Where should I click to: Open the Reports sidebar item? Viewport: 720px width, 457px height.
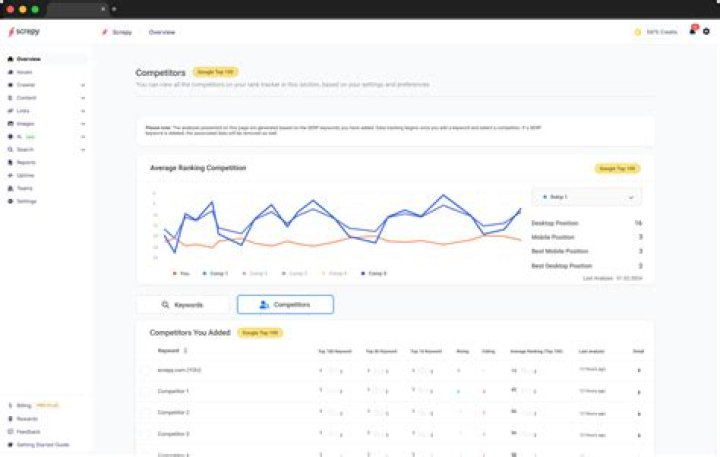26,162
